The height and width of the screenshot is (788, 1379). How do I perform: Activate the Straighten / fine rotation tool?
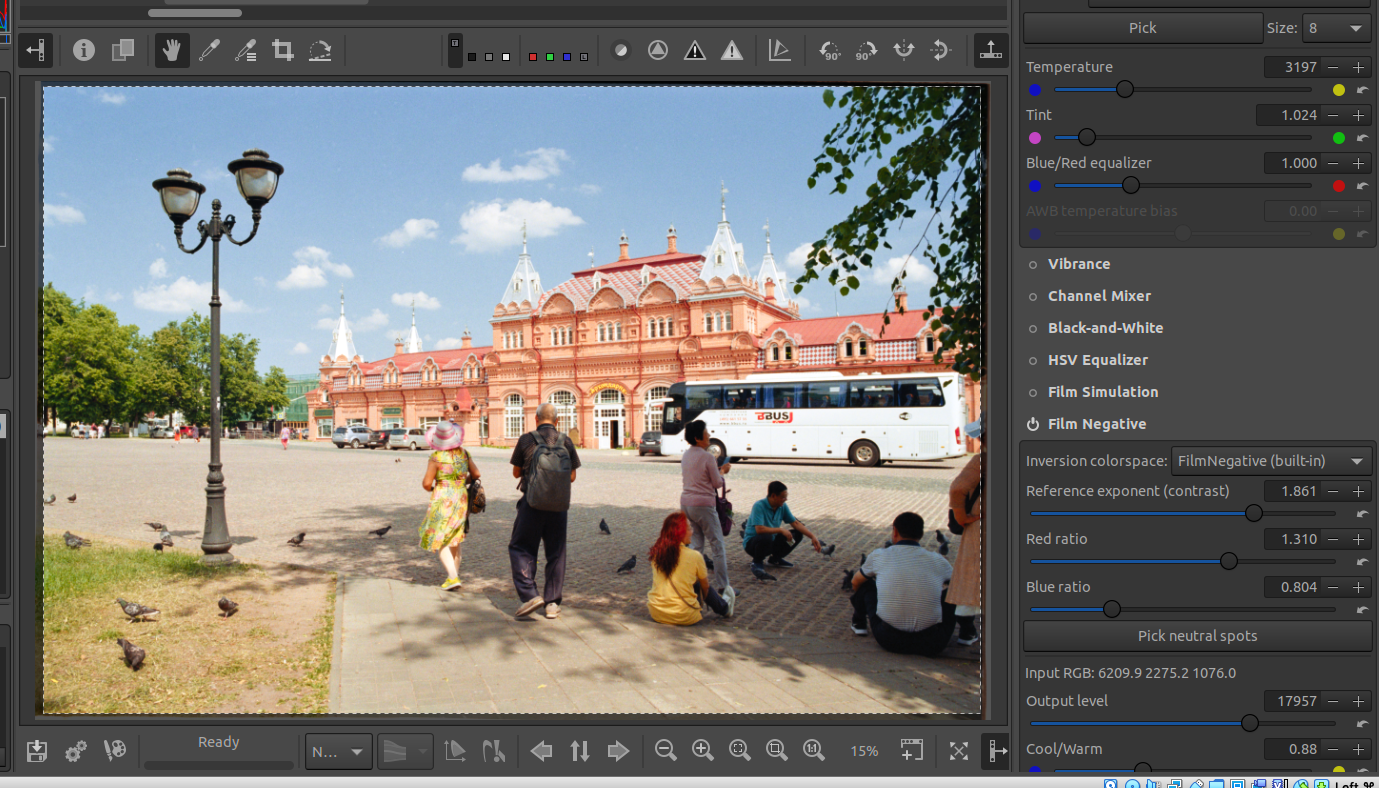320,50
